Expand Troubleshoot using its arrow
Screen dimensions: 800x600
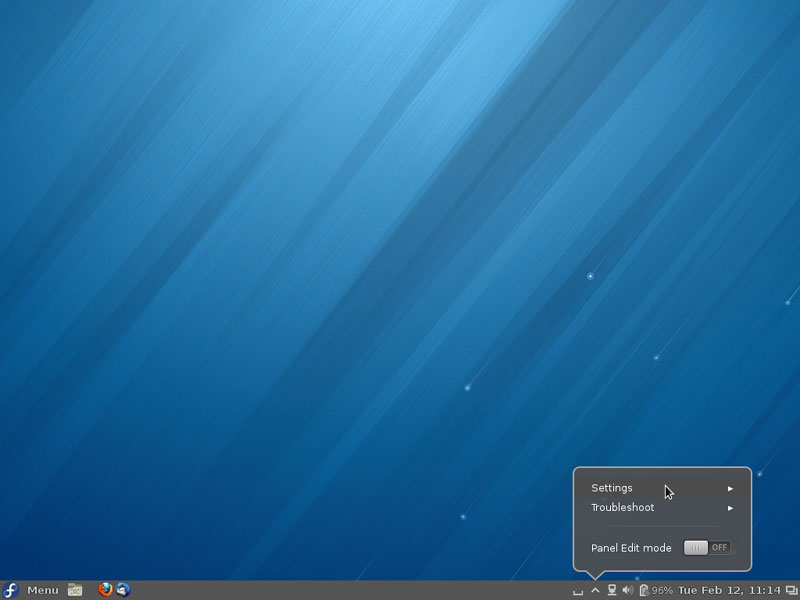[731, 508]
